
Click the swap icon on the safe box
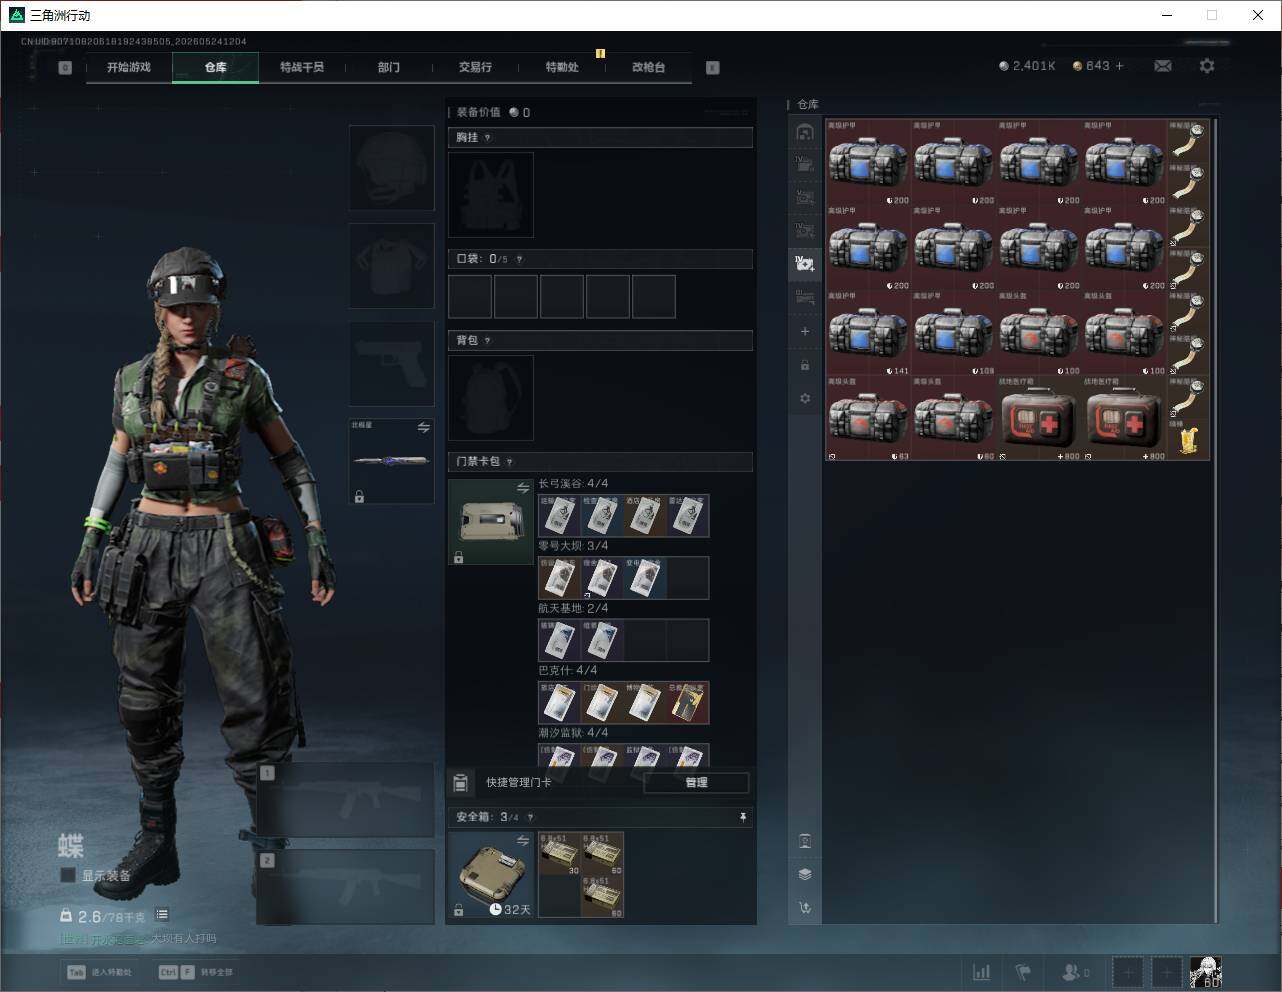coord(523,841)
